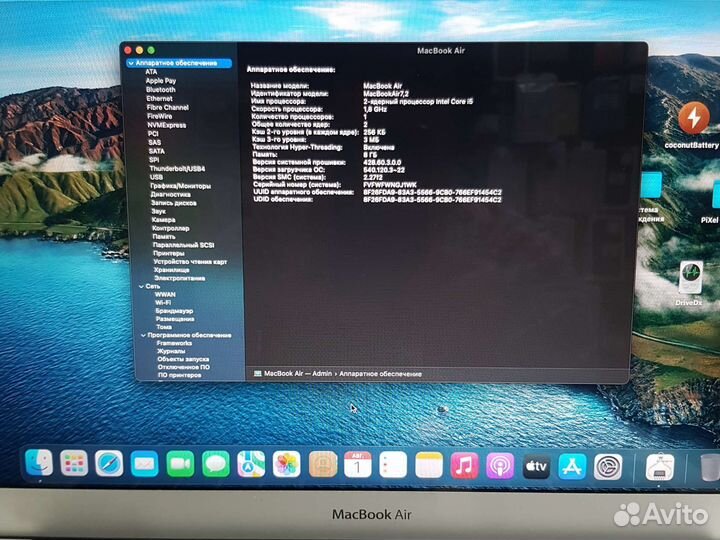Open DriveDx desktop icon

pyautogui.click(x=690, y=277)
